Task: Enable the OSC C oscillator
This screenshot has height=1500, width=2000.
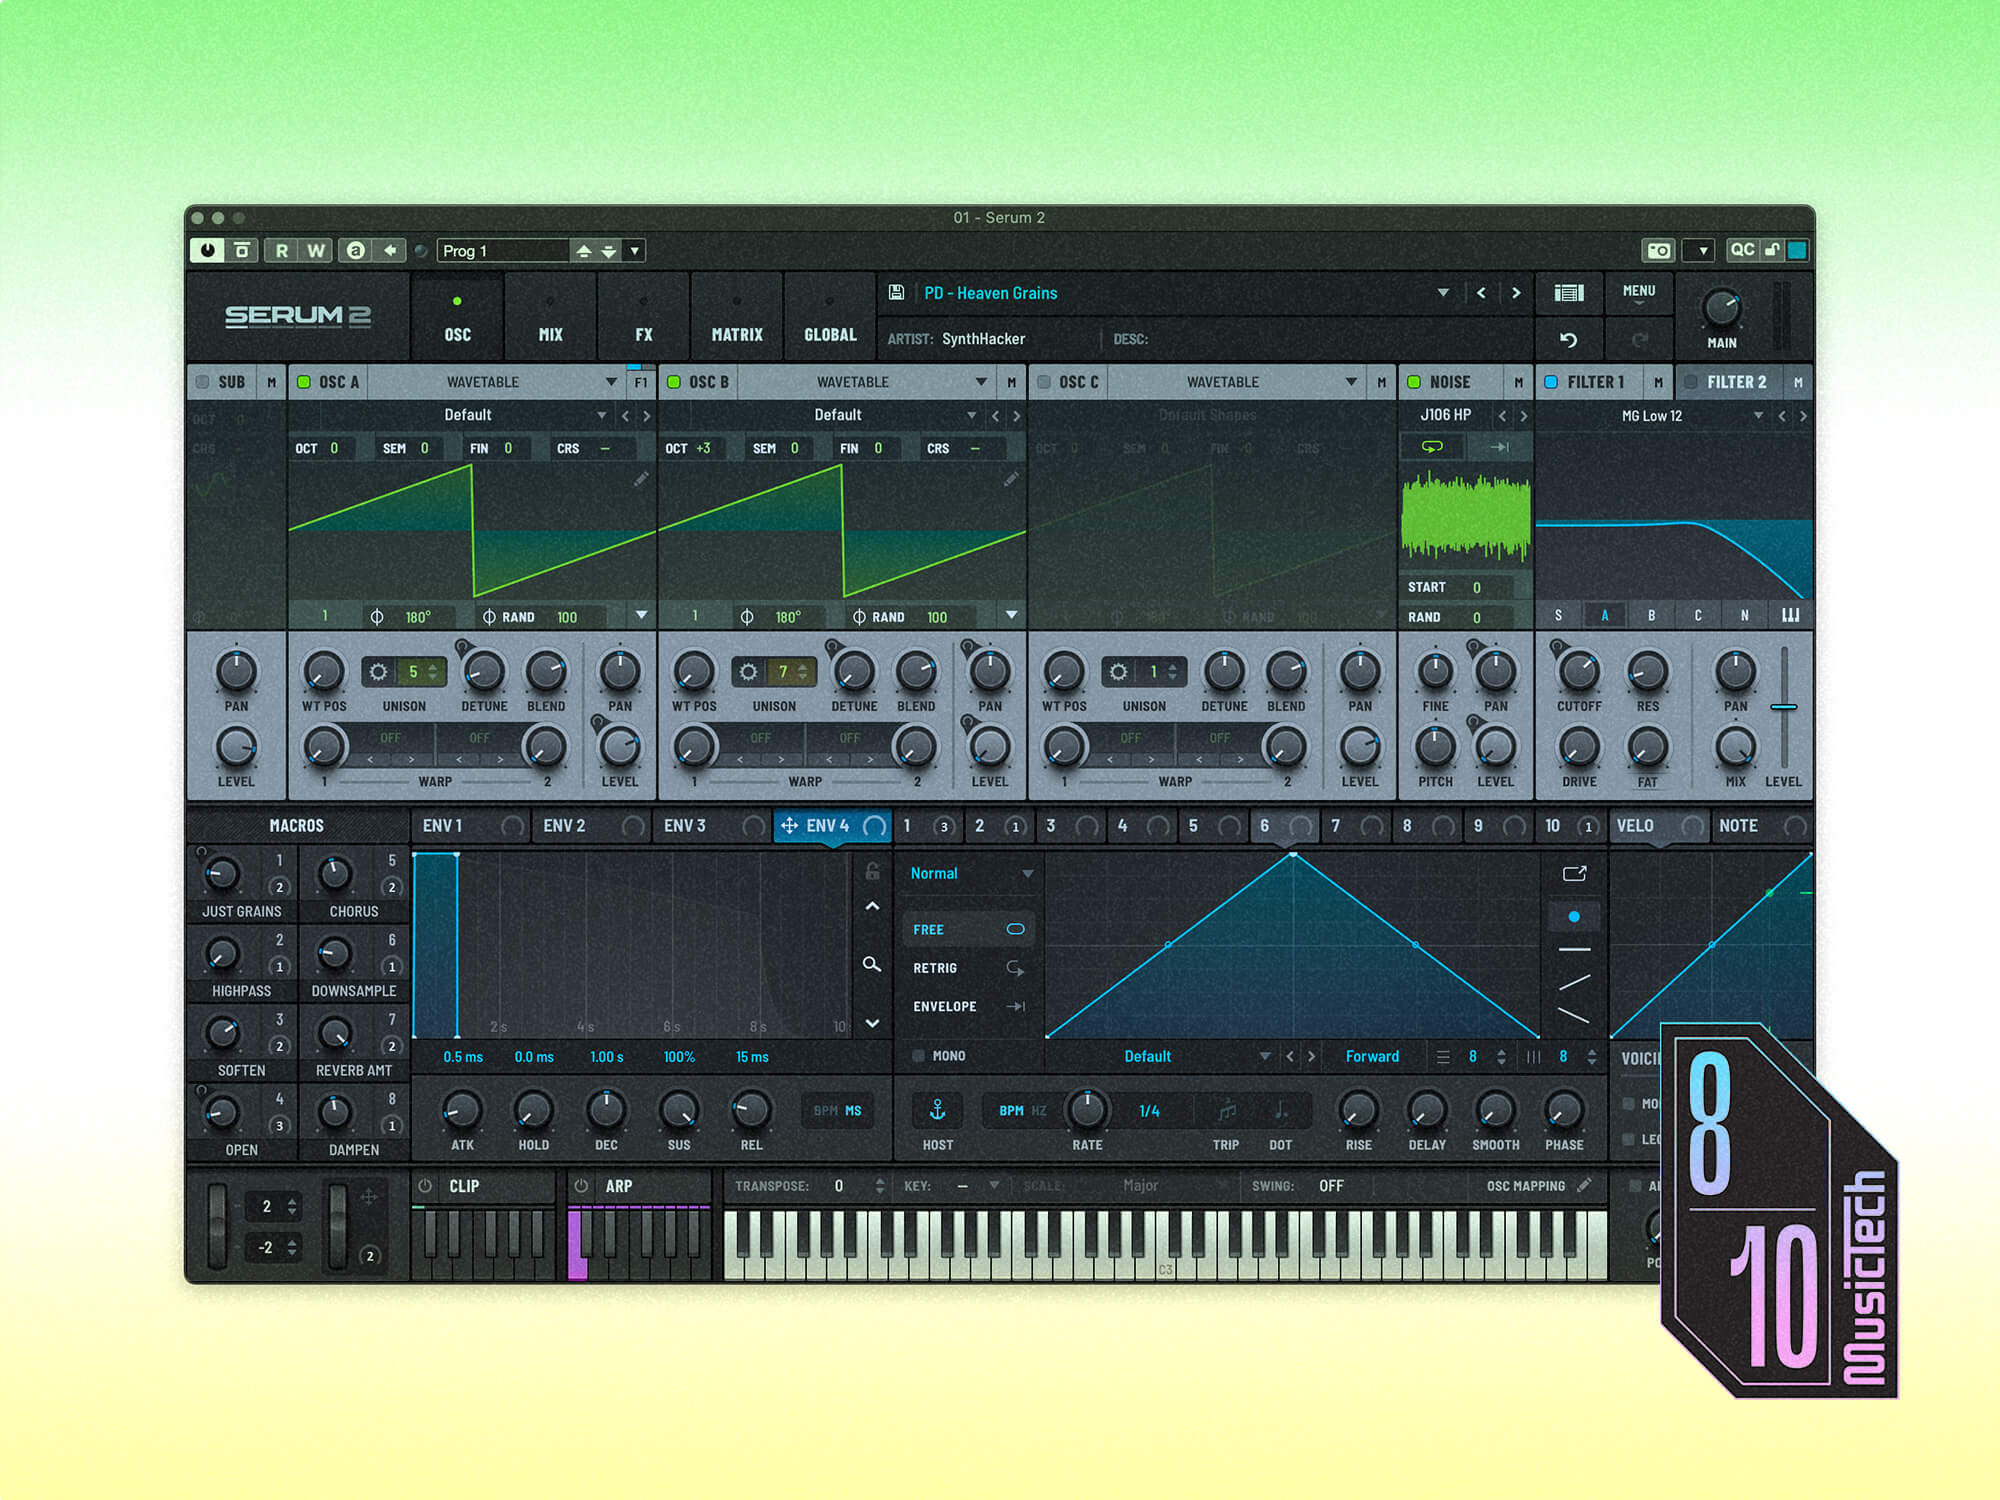Action: coord(1044,382)
